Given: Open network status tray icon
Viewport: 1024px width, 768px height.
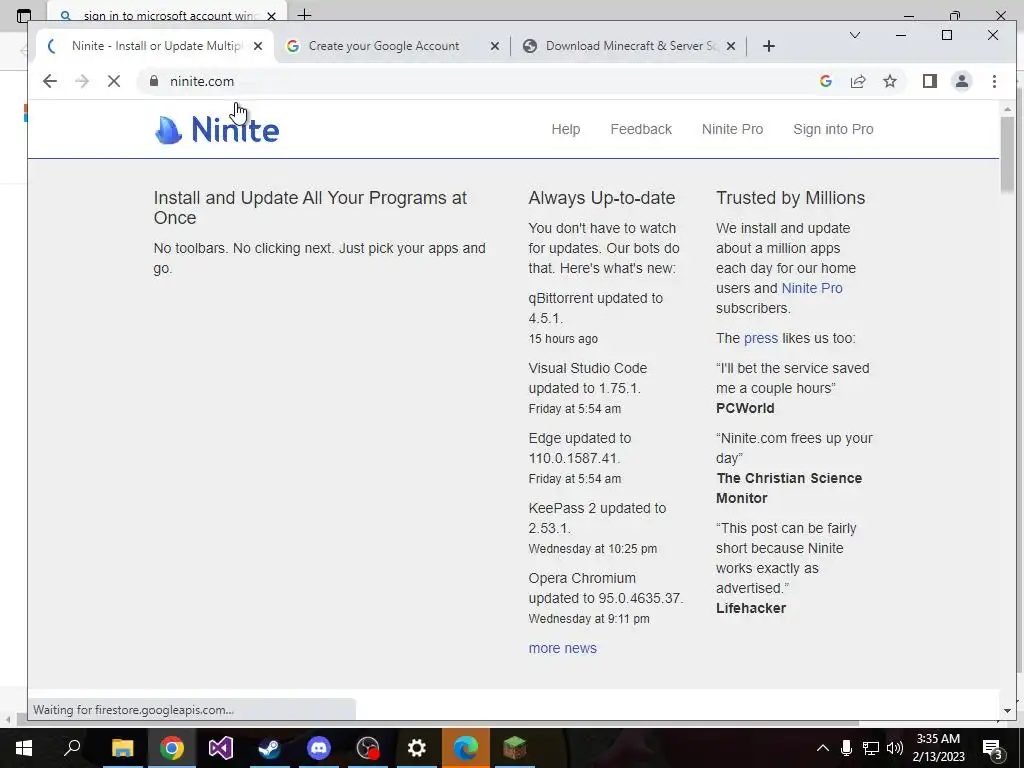Looking at the screenshot, I should click(x=871, y=748).
